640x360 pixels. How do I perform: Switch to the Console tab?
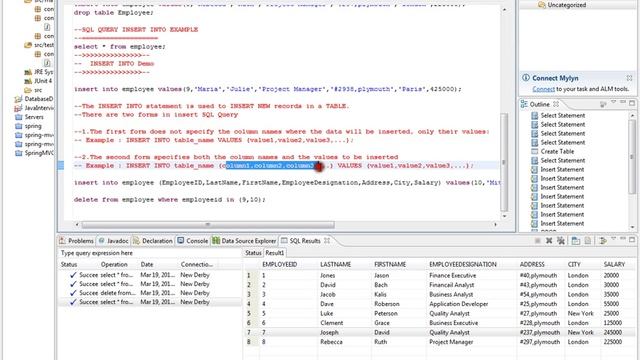coord(193,241)
